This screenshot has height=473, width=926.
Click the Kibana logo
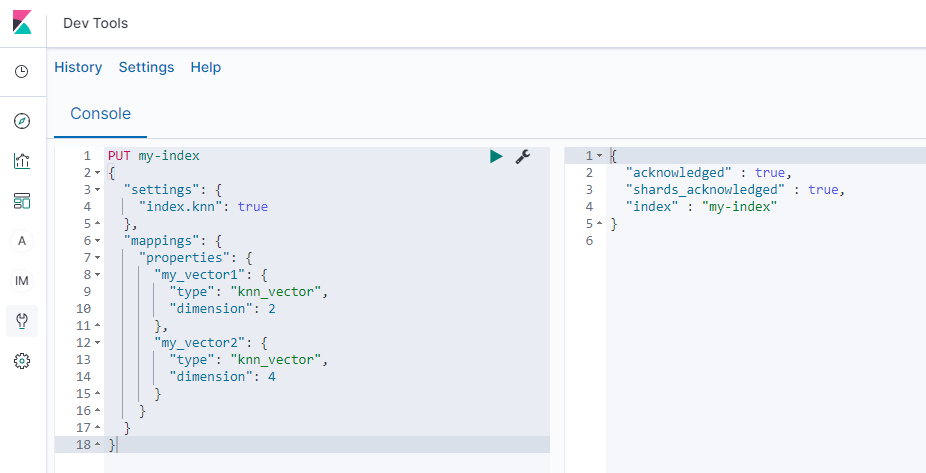click(x=22, y=22)
